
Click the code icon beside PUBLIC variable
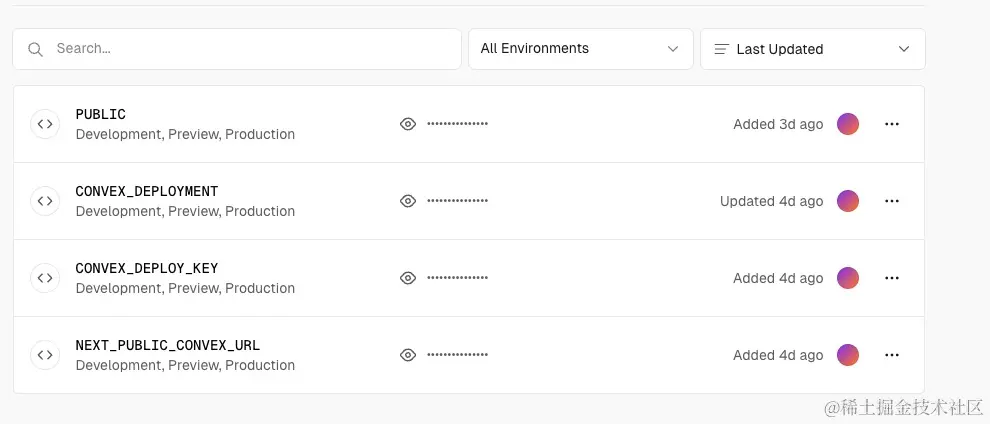pyautogui.click(x=45, y=124)
